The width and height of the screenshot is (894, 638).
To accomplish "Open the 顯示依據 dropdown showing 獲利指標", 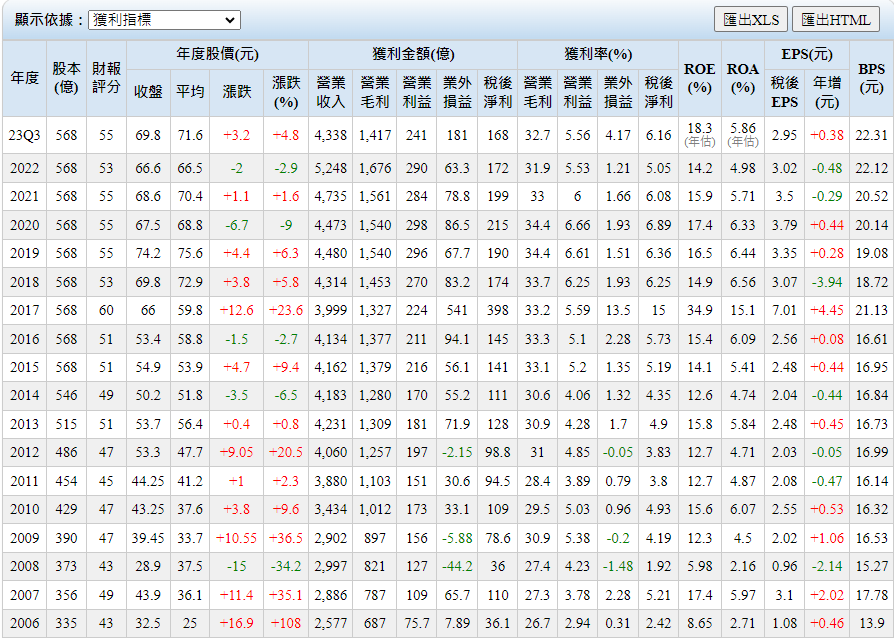I will point(164,20).
